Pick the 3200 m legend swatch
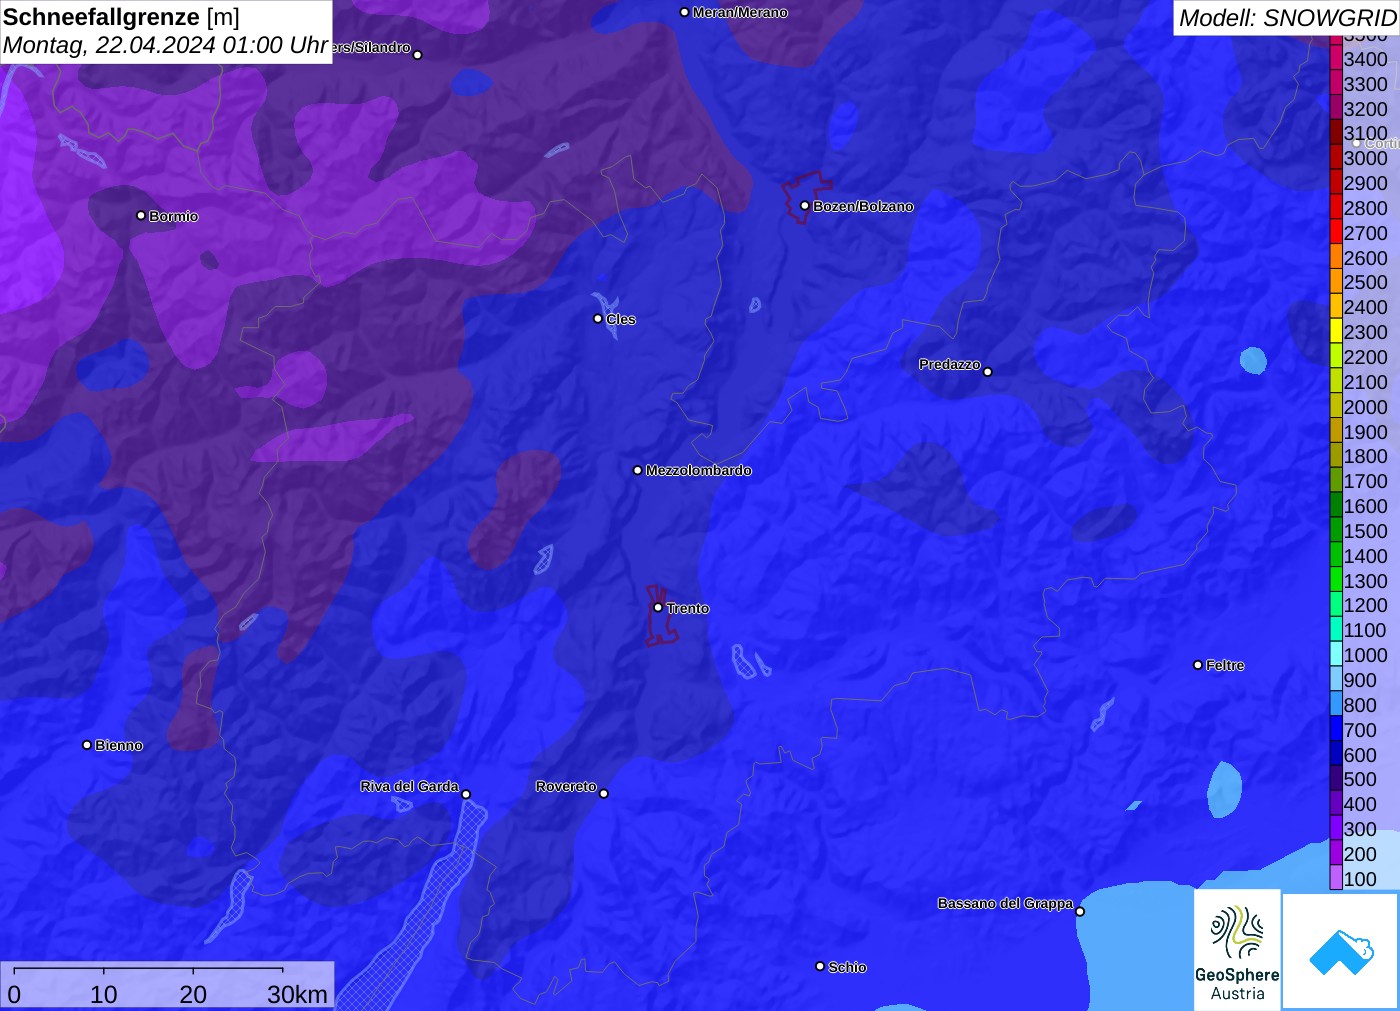1400x1011 pixels. [1336, 109]
